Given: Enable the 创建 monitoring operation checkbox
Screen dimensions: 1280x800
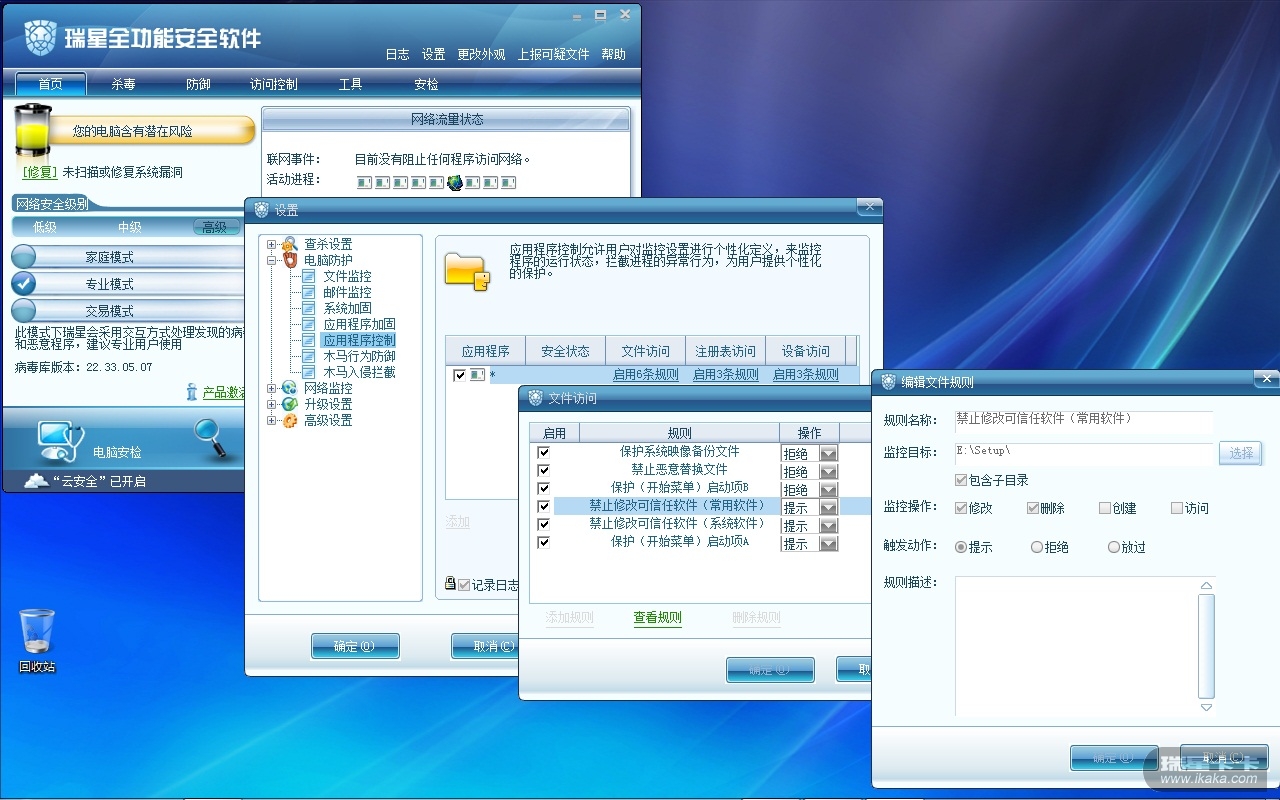Looking at the screenshot, I should pyautogui.click(x=1105, y=508).
